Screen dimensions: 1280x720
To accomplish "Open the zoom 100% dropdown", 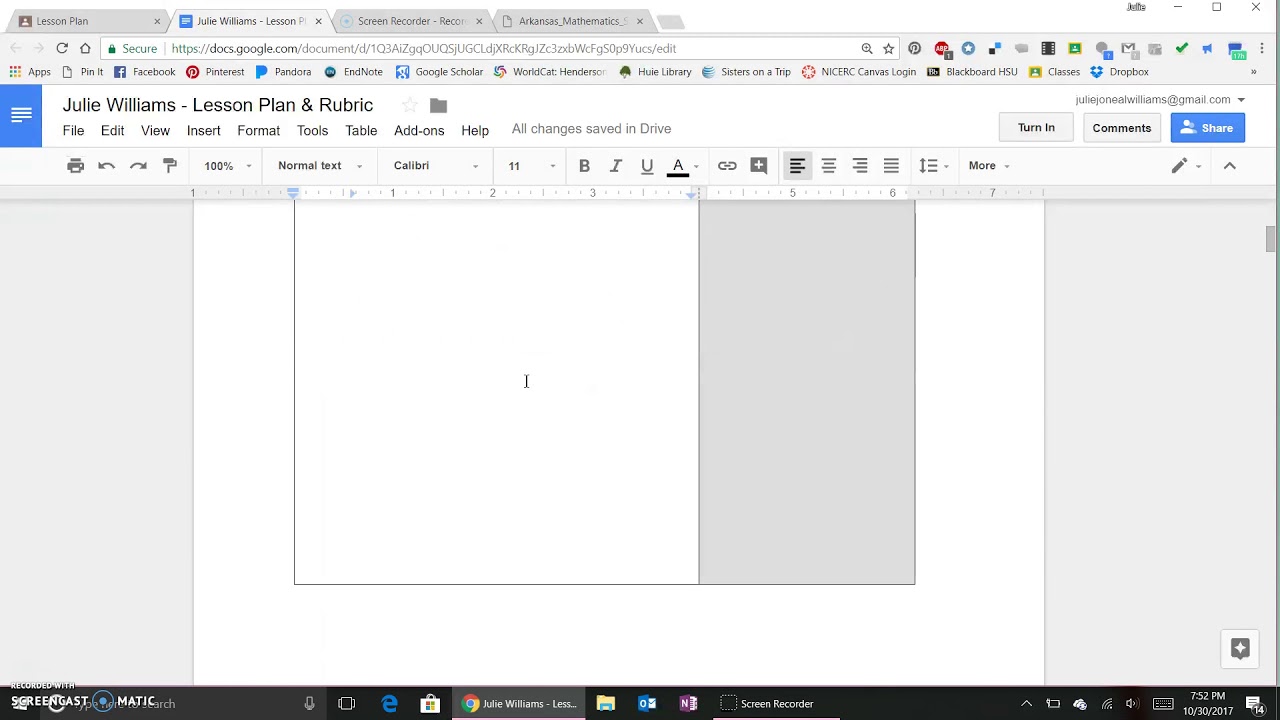I will point(227,166).
